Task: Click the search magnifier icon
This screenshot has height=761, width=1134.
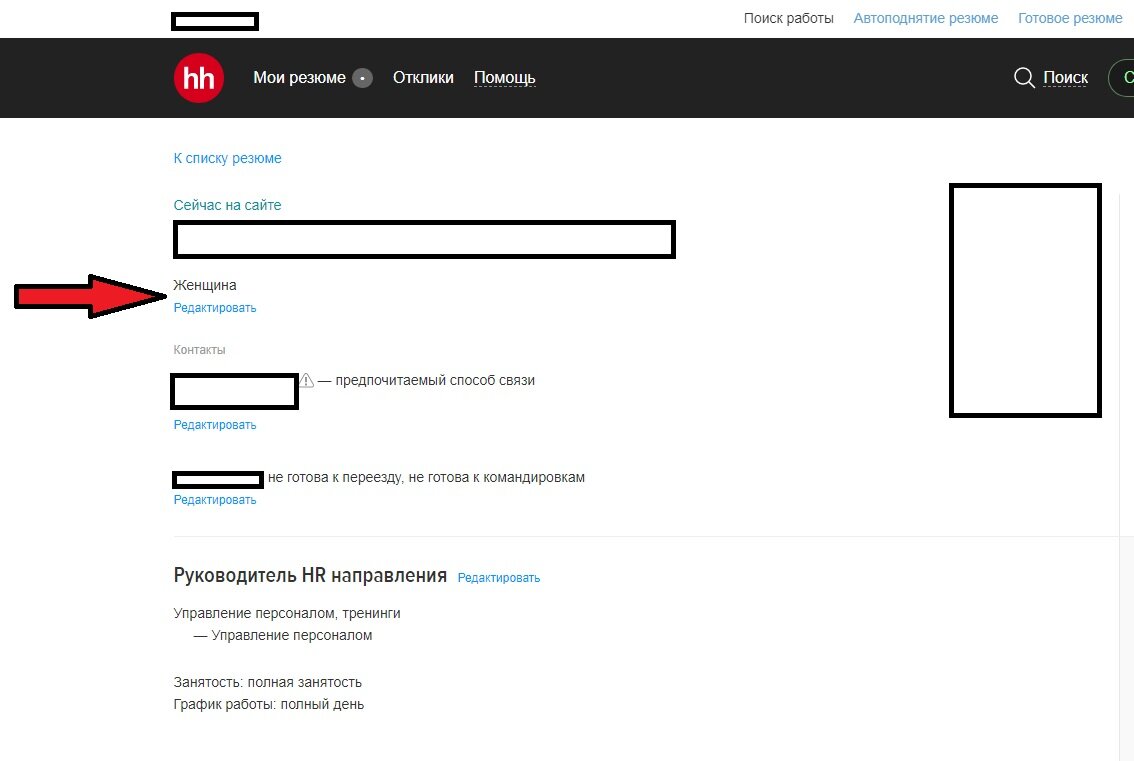Action: [x=1024, y=77]
